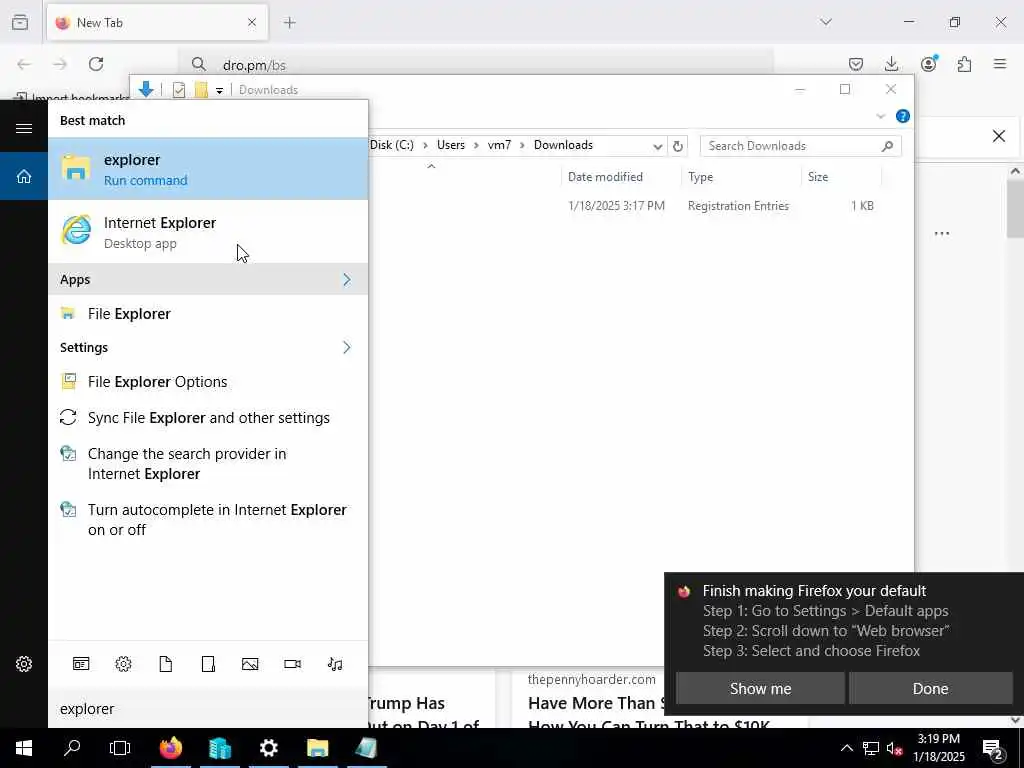Image resolution: width=1024 pixels, height=768 pixels.
Task: Open Action Center notifications icon
Action: [x=993, y=748]
